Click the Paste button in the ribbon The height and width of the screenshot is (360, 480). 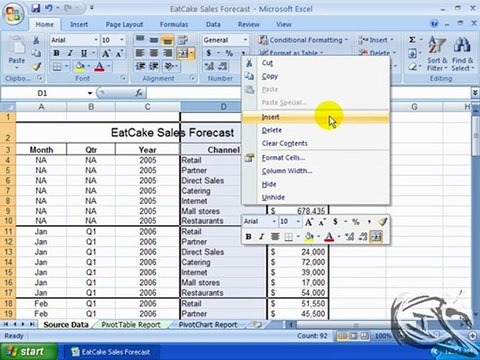[17, 53]
